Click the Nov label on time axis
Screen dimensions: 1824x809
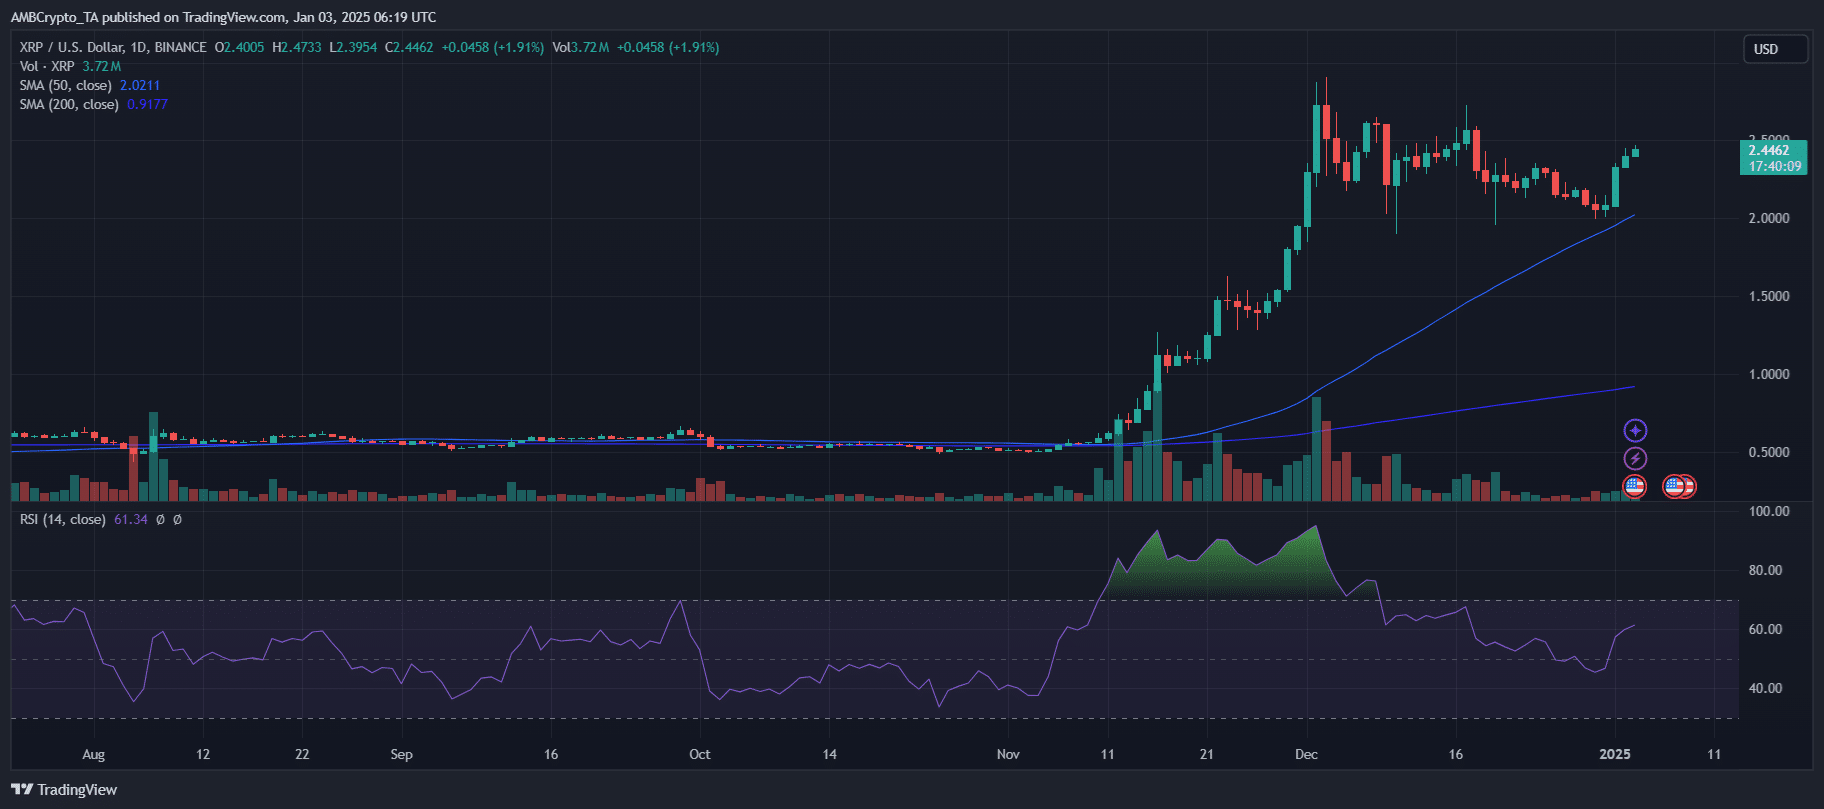(1008, 755)
